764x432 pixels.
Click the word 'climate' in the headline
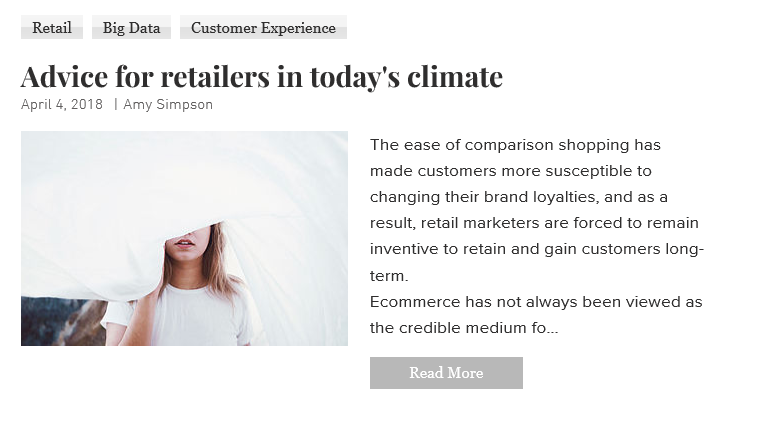(x=455, y=76)
